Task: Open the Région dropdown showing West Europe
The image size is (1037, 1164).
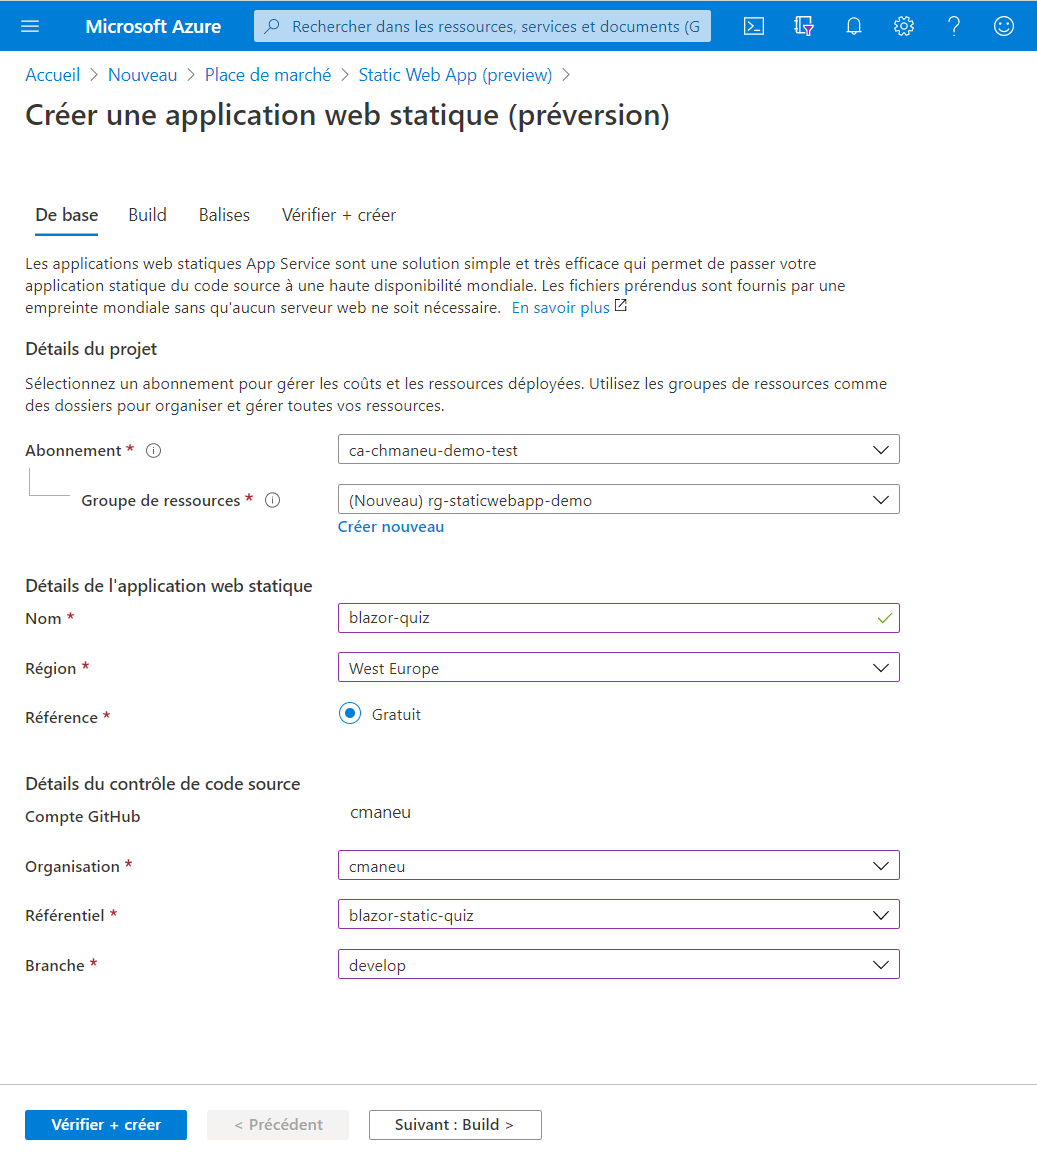Action: pos(618,668)
